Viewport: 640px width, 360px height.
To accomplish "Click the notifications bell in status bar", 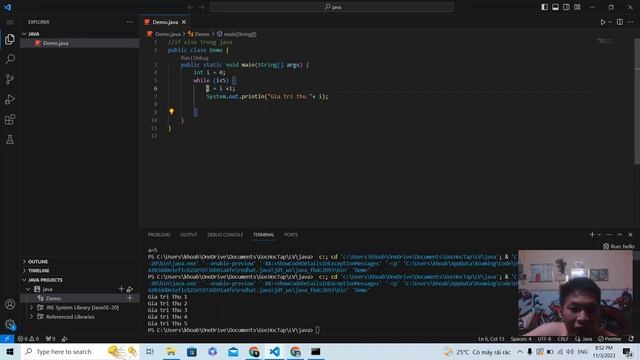I will click(x=631, y=339).
